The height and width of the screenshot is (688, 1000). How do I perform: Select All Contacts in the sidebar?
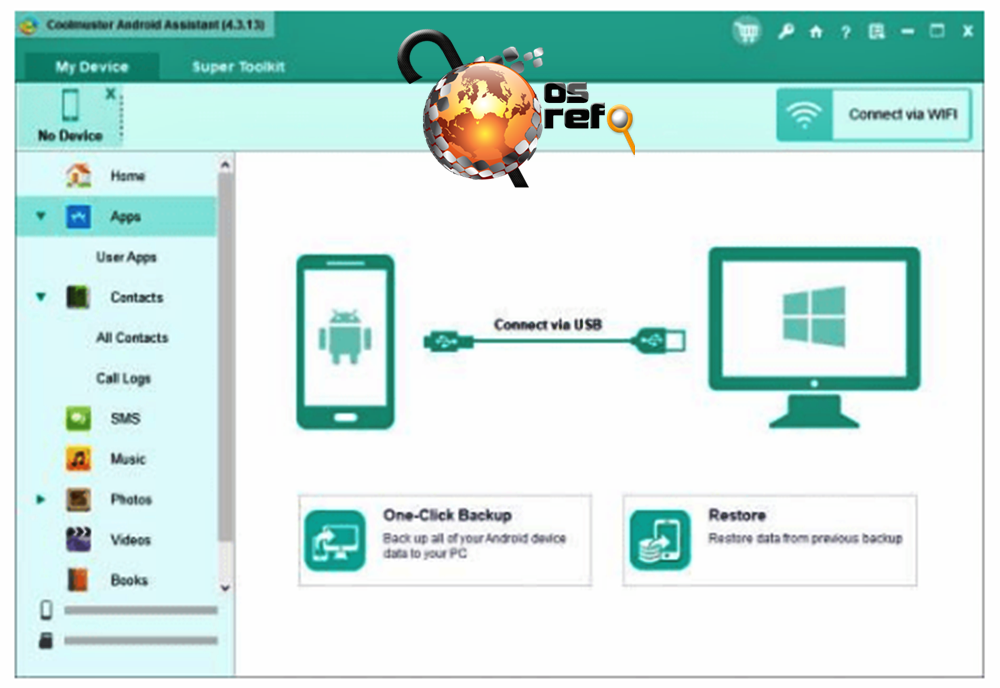132,338
